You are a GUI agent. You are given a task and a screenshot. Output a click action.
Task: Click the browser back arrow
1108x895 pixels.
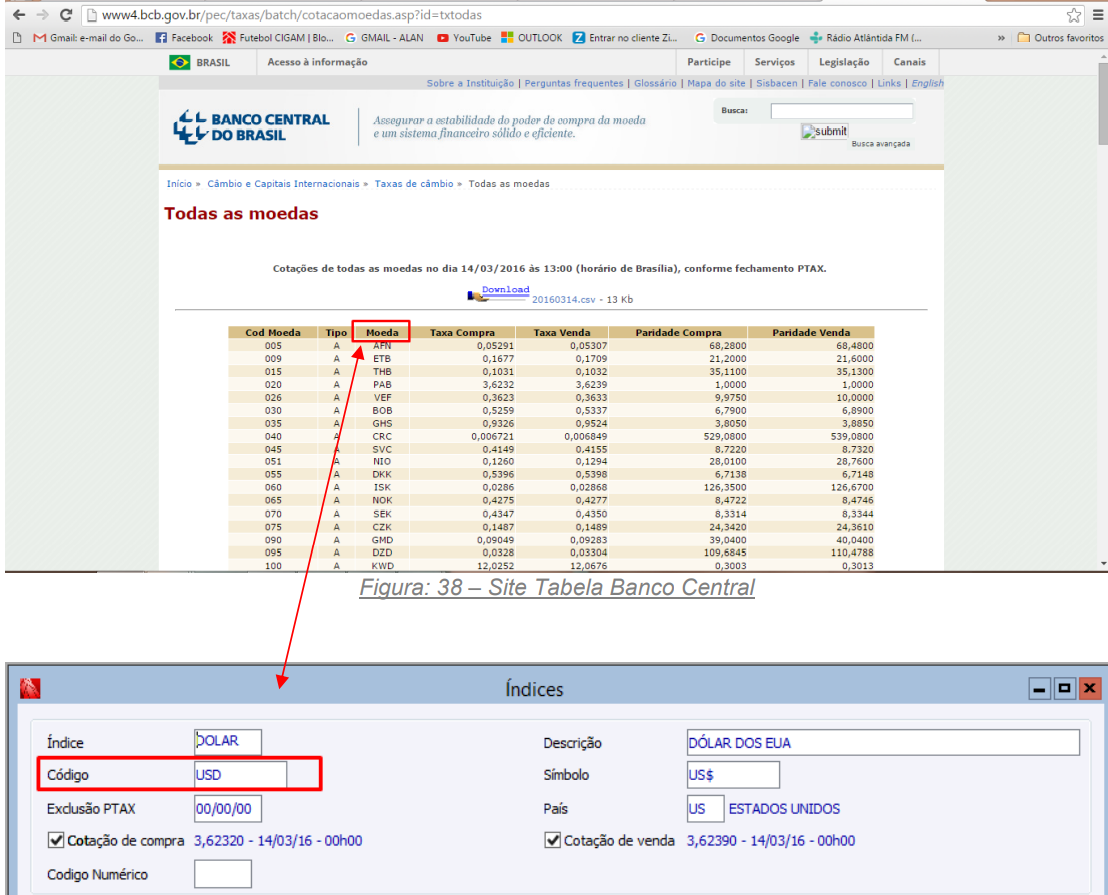tap(19, 15)
